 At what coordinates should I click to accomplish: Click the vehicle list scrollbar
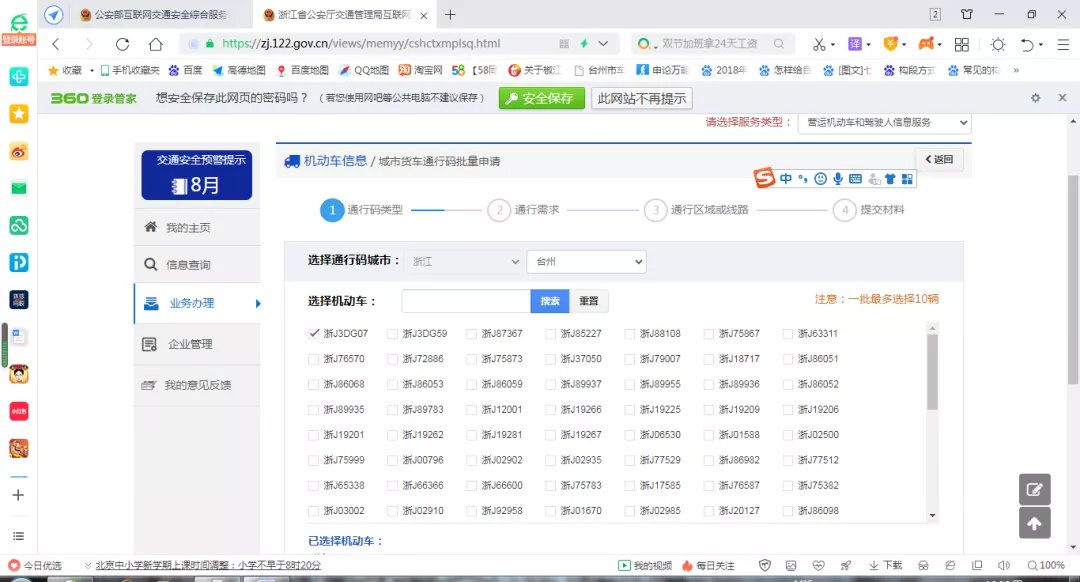pyautogui.click(x=932, y=372)
